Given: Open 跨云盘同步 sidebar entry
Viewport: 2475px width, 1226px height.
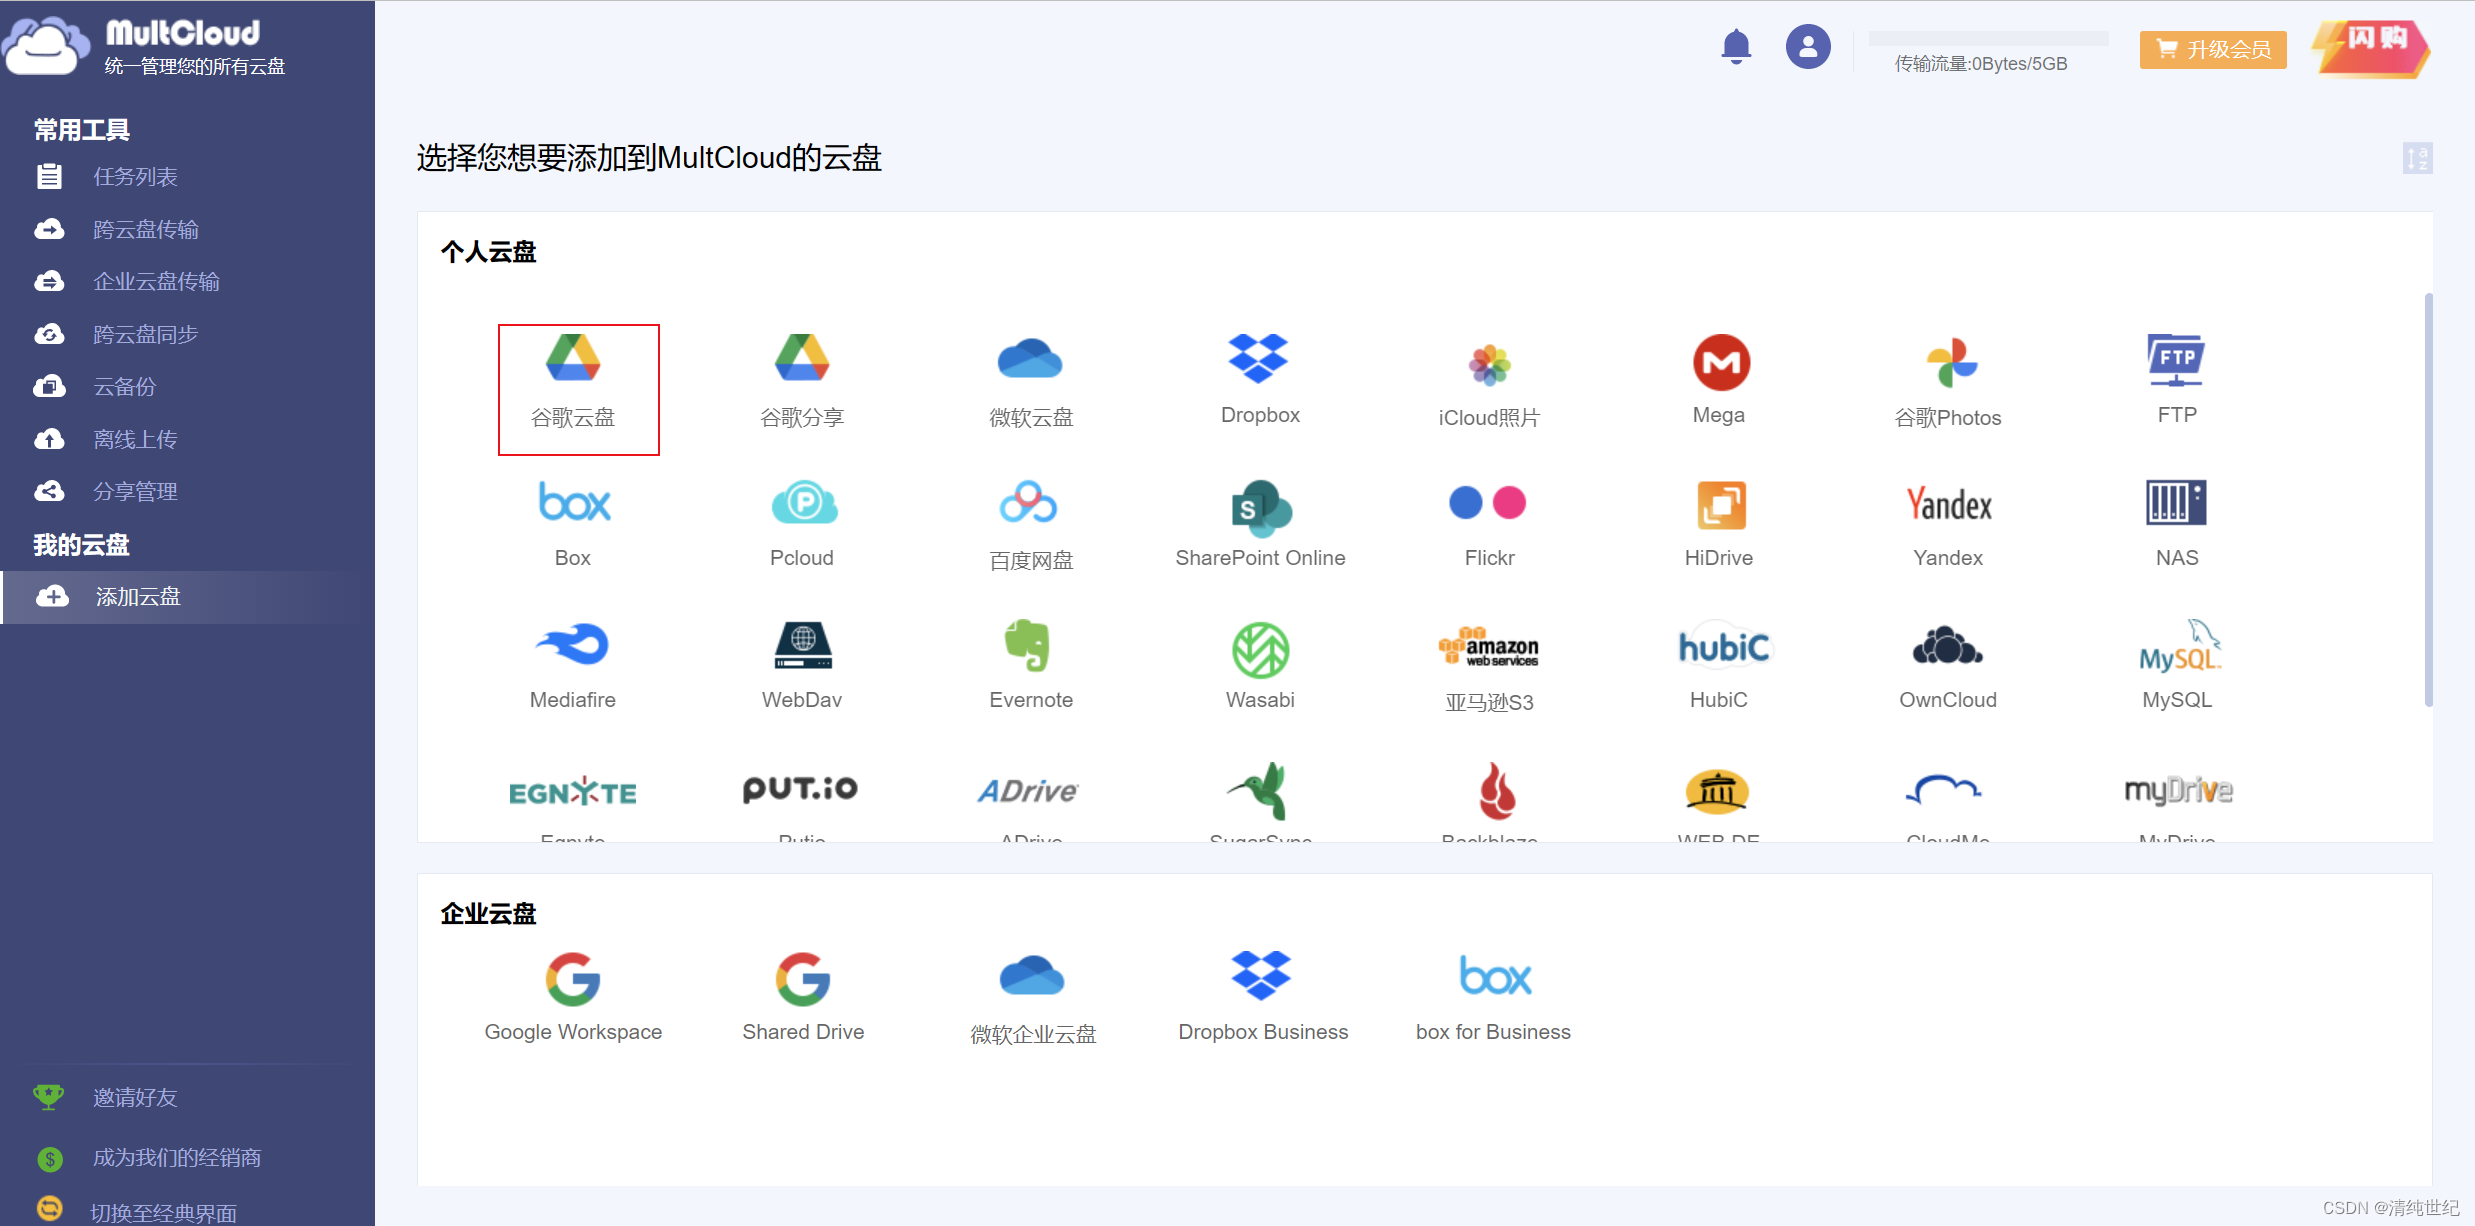Looking at the screenshot, I should [x=145, y=335].
